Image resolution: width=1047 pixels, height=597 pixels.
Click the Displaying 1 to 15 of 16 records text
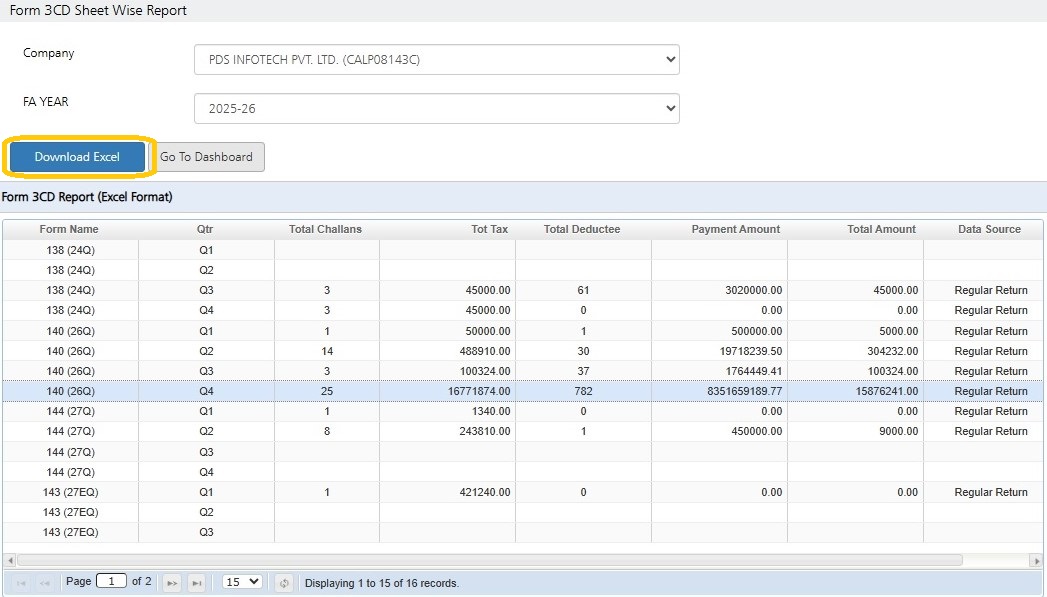382,583
